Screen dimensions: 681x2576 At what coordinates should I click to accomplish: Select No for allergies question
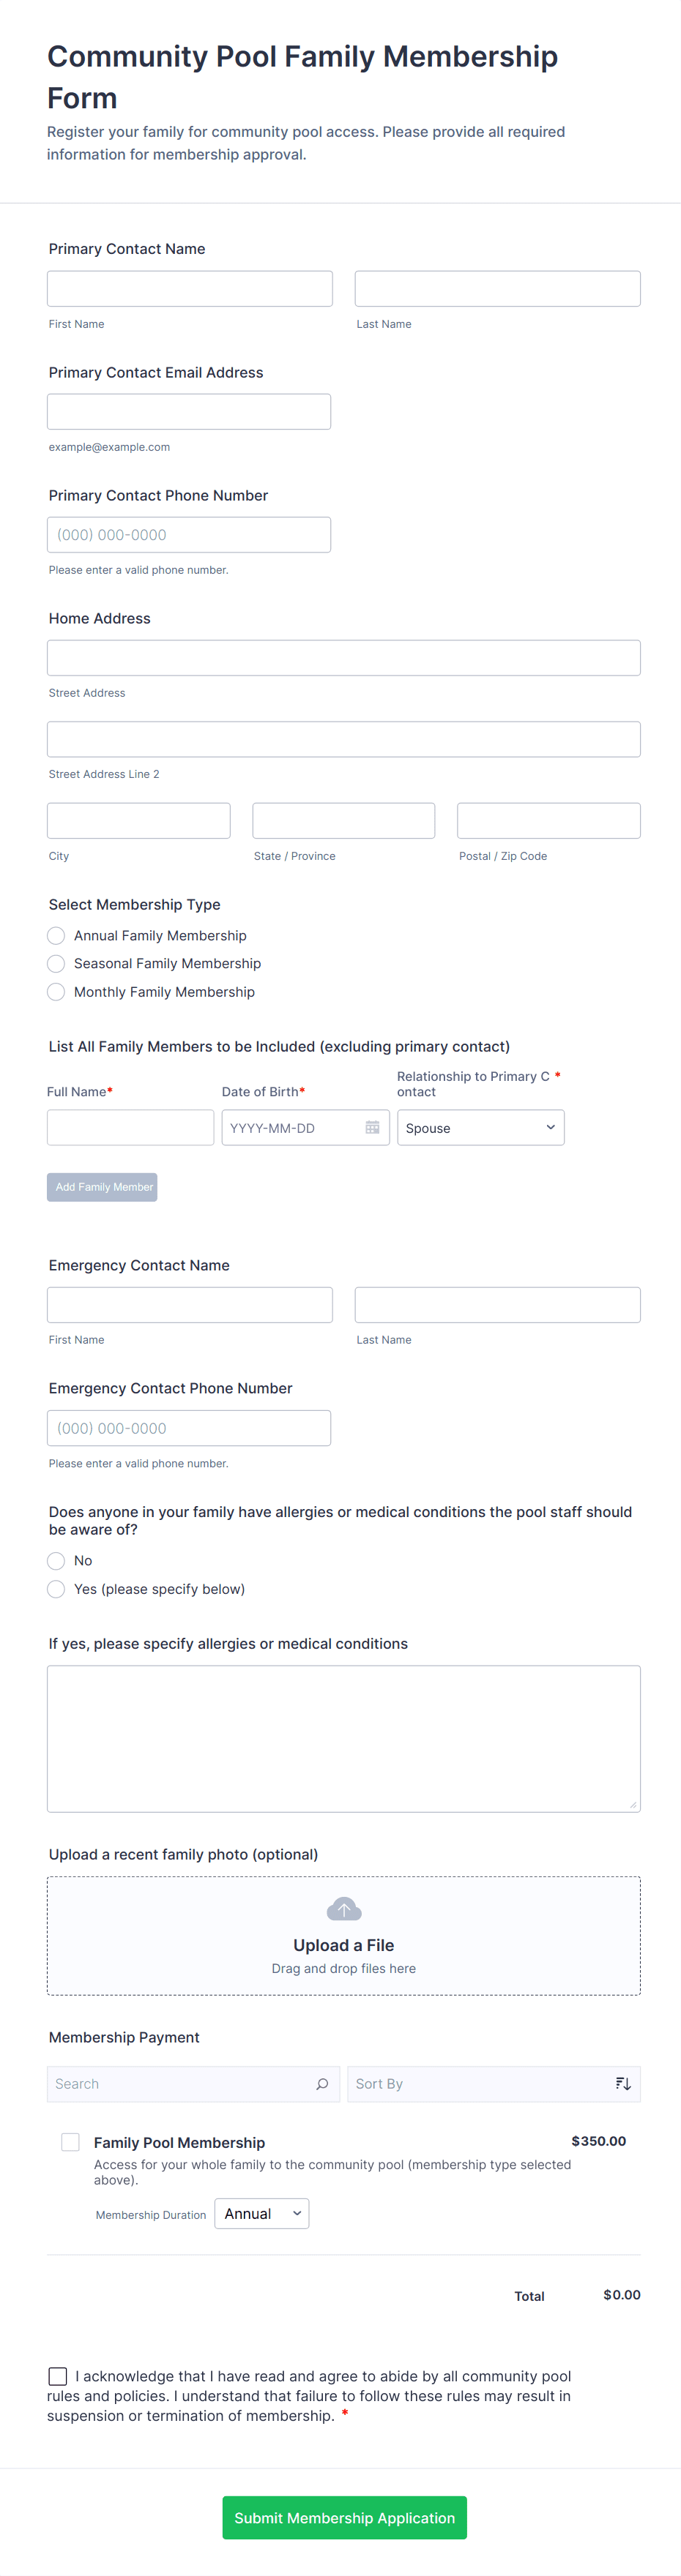pyautogui.click(x=57, y=1561)
